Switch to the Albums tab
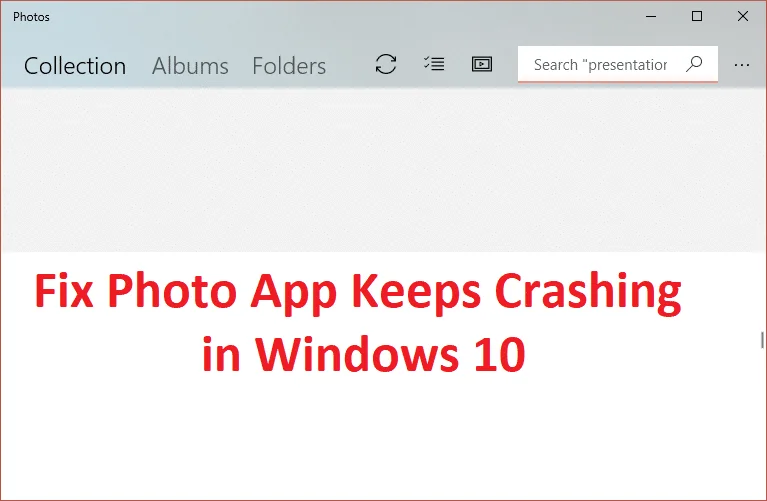The height and width of the screenshot is (501, 767). tap(190, 66)
